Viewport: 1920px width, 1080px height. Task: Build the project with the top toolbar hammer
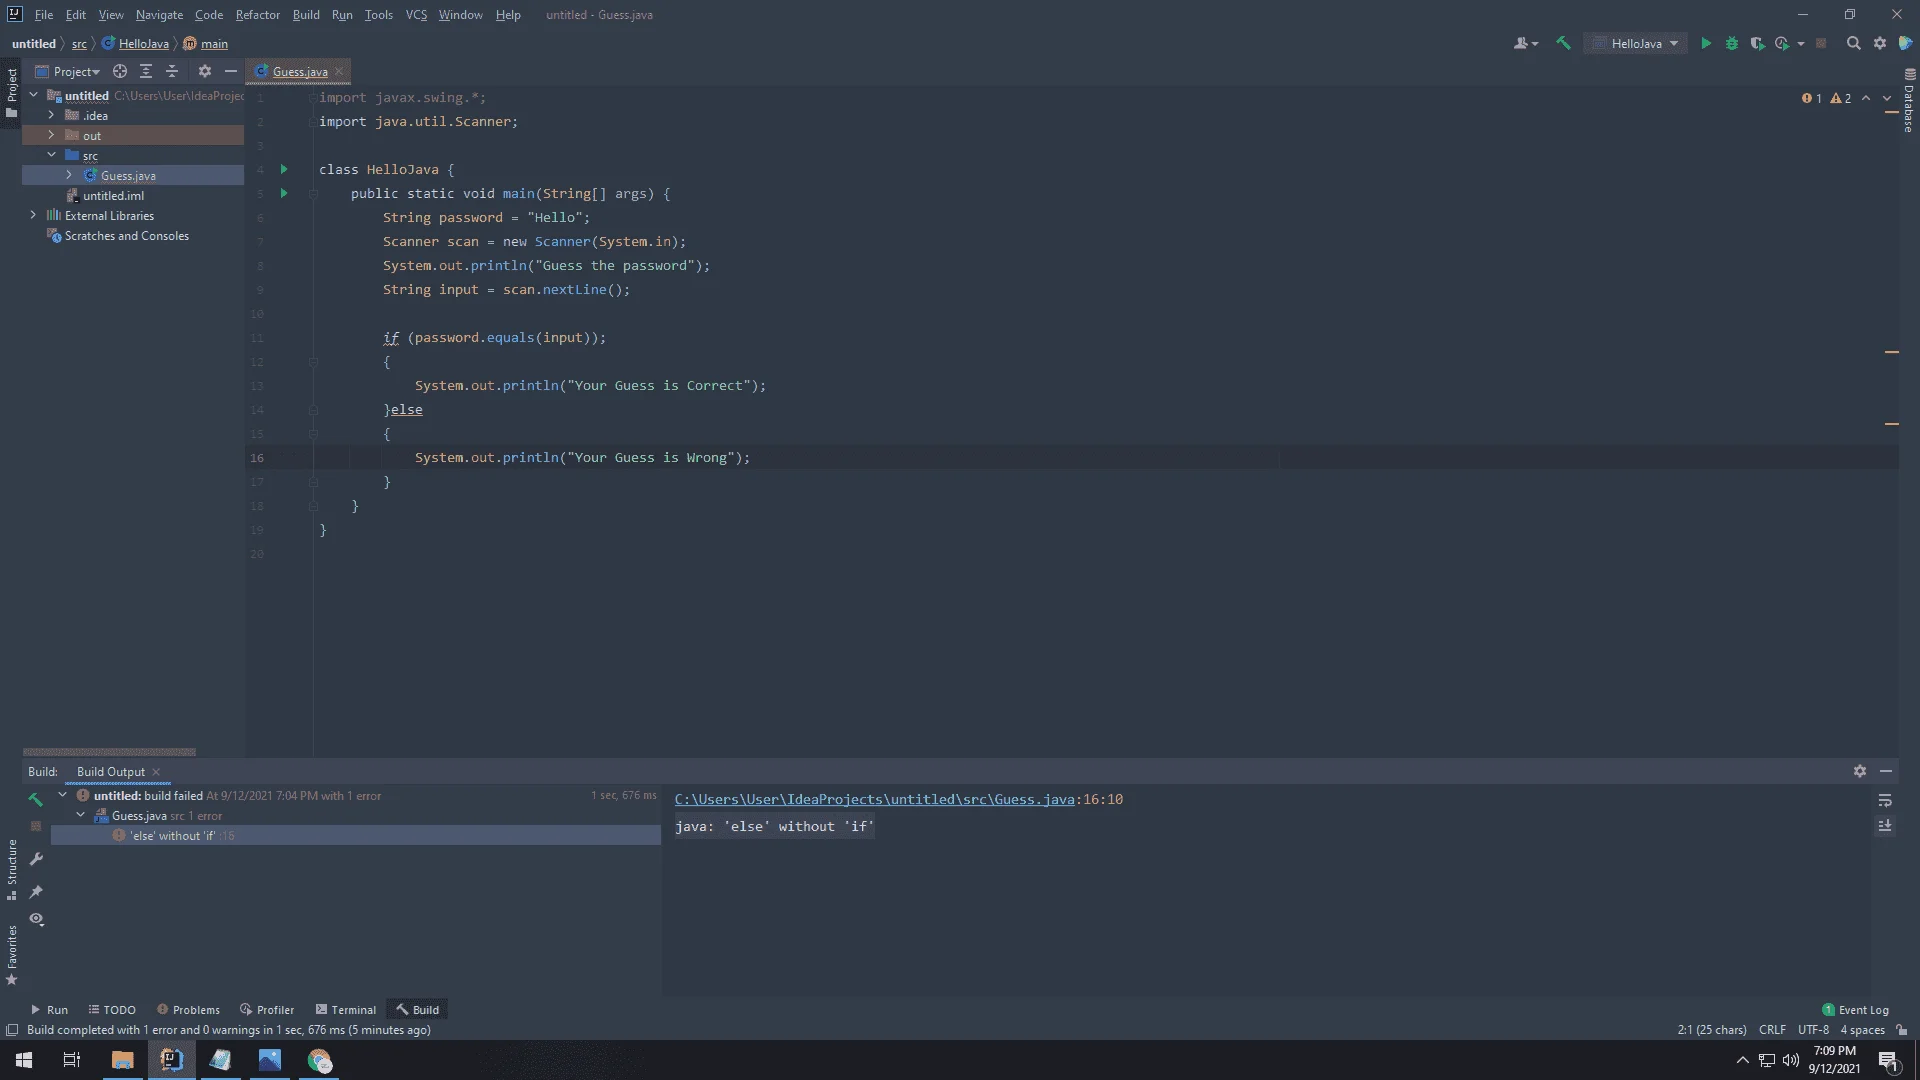tap(1563, 43)
